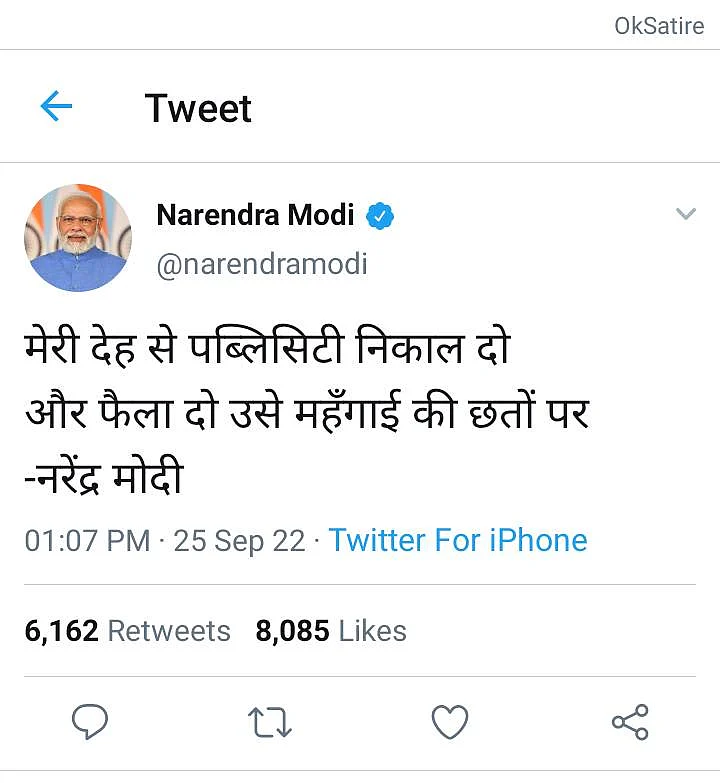The width and height of the screenshot is (720, 783).
Task: Like the tweet with the heart
Action: (450, 721)
